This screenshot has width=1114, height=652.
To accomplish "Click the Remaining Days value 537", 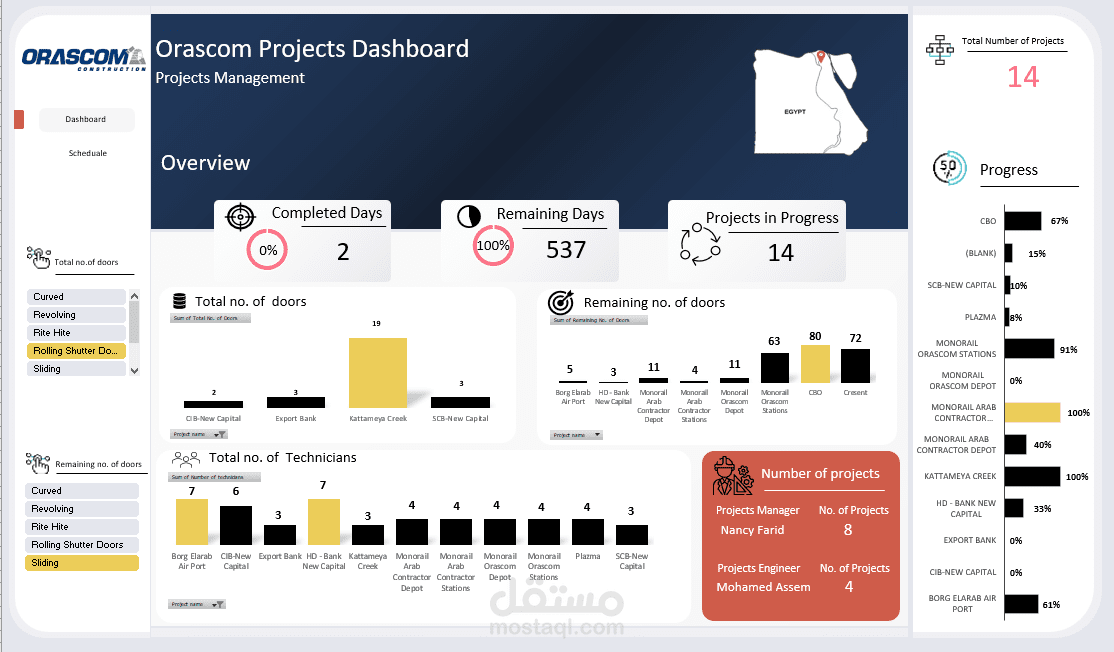I will click(566, 250).
